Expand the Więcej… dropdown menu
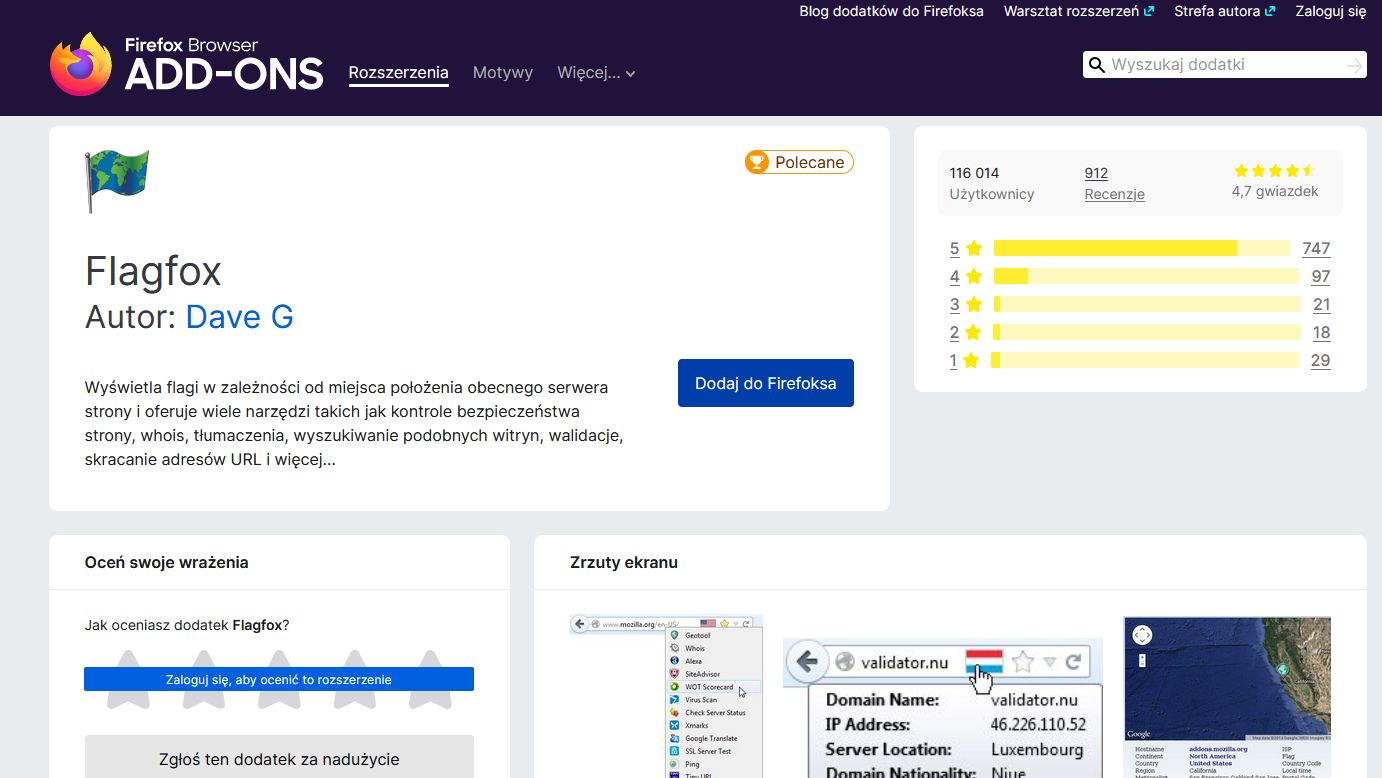Image resolution: width=1382 pixels, height=778 pixels. pyautogui.click(x=596, y=73)
